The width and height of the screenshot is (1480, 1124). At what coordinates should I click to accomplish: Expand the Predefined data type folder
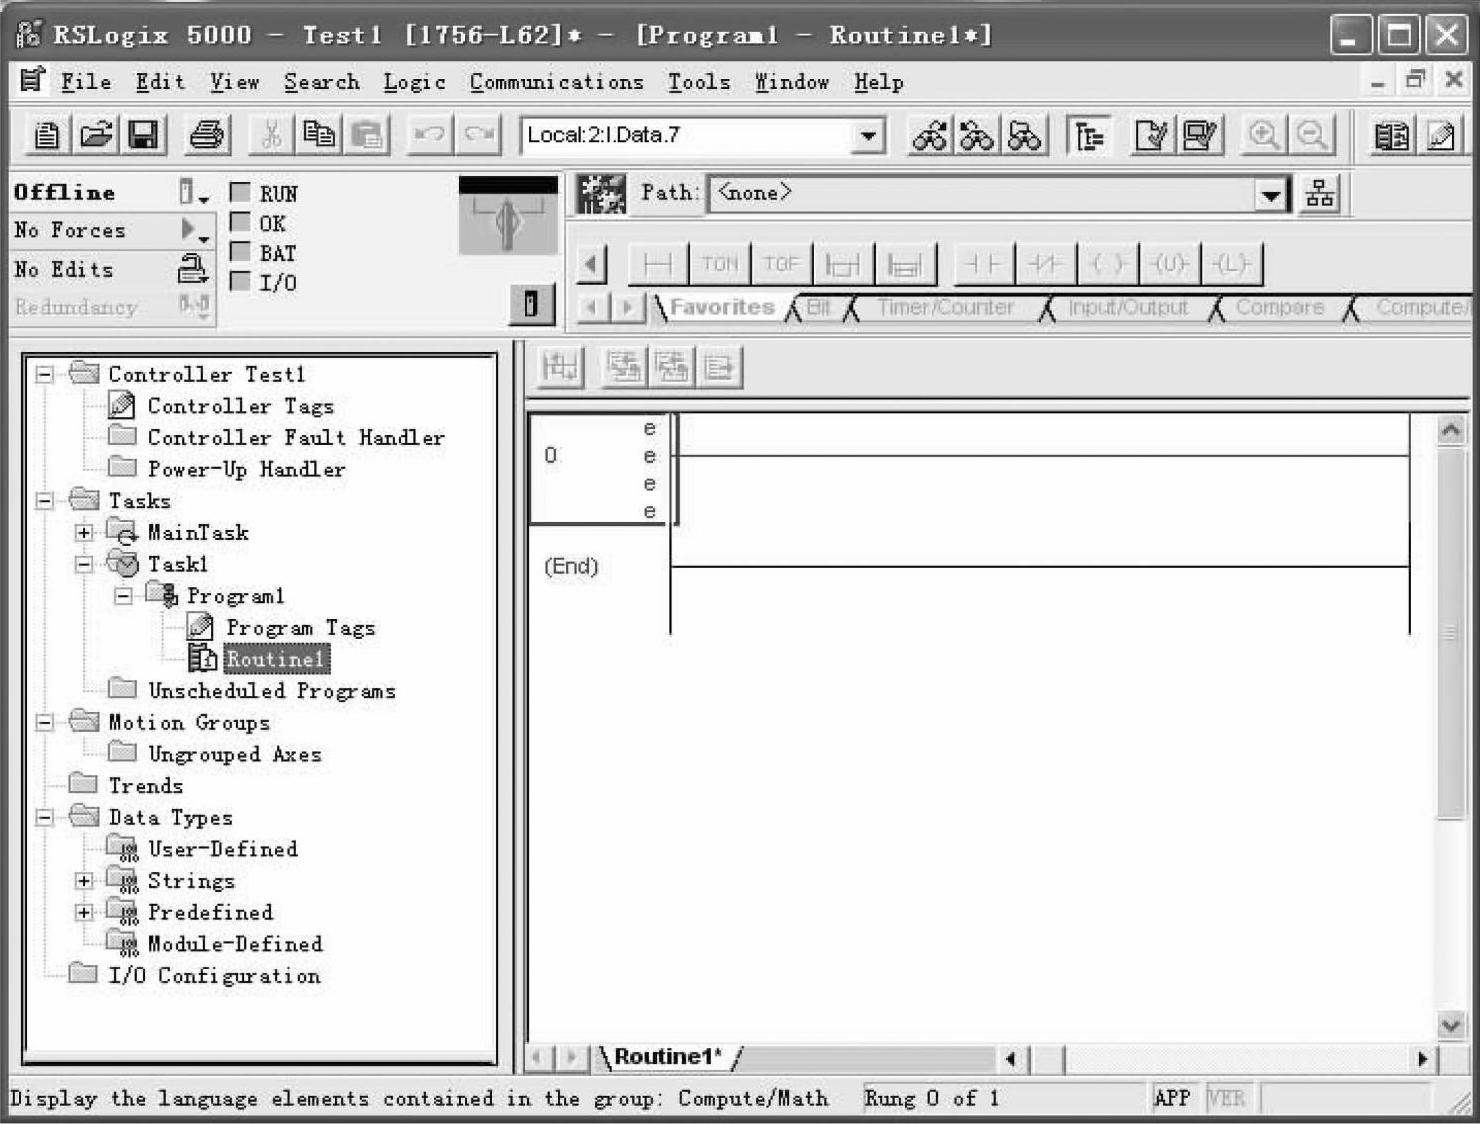click(x=84, y=912)
